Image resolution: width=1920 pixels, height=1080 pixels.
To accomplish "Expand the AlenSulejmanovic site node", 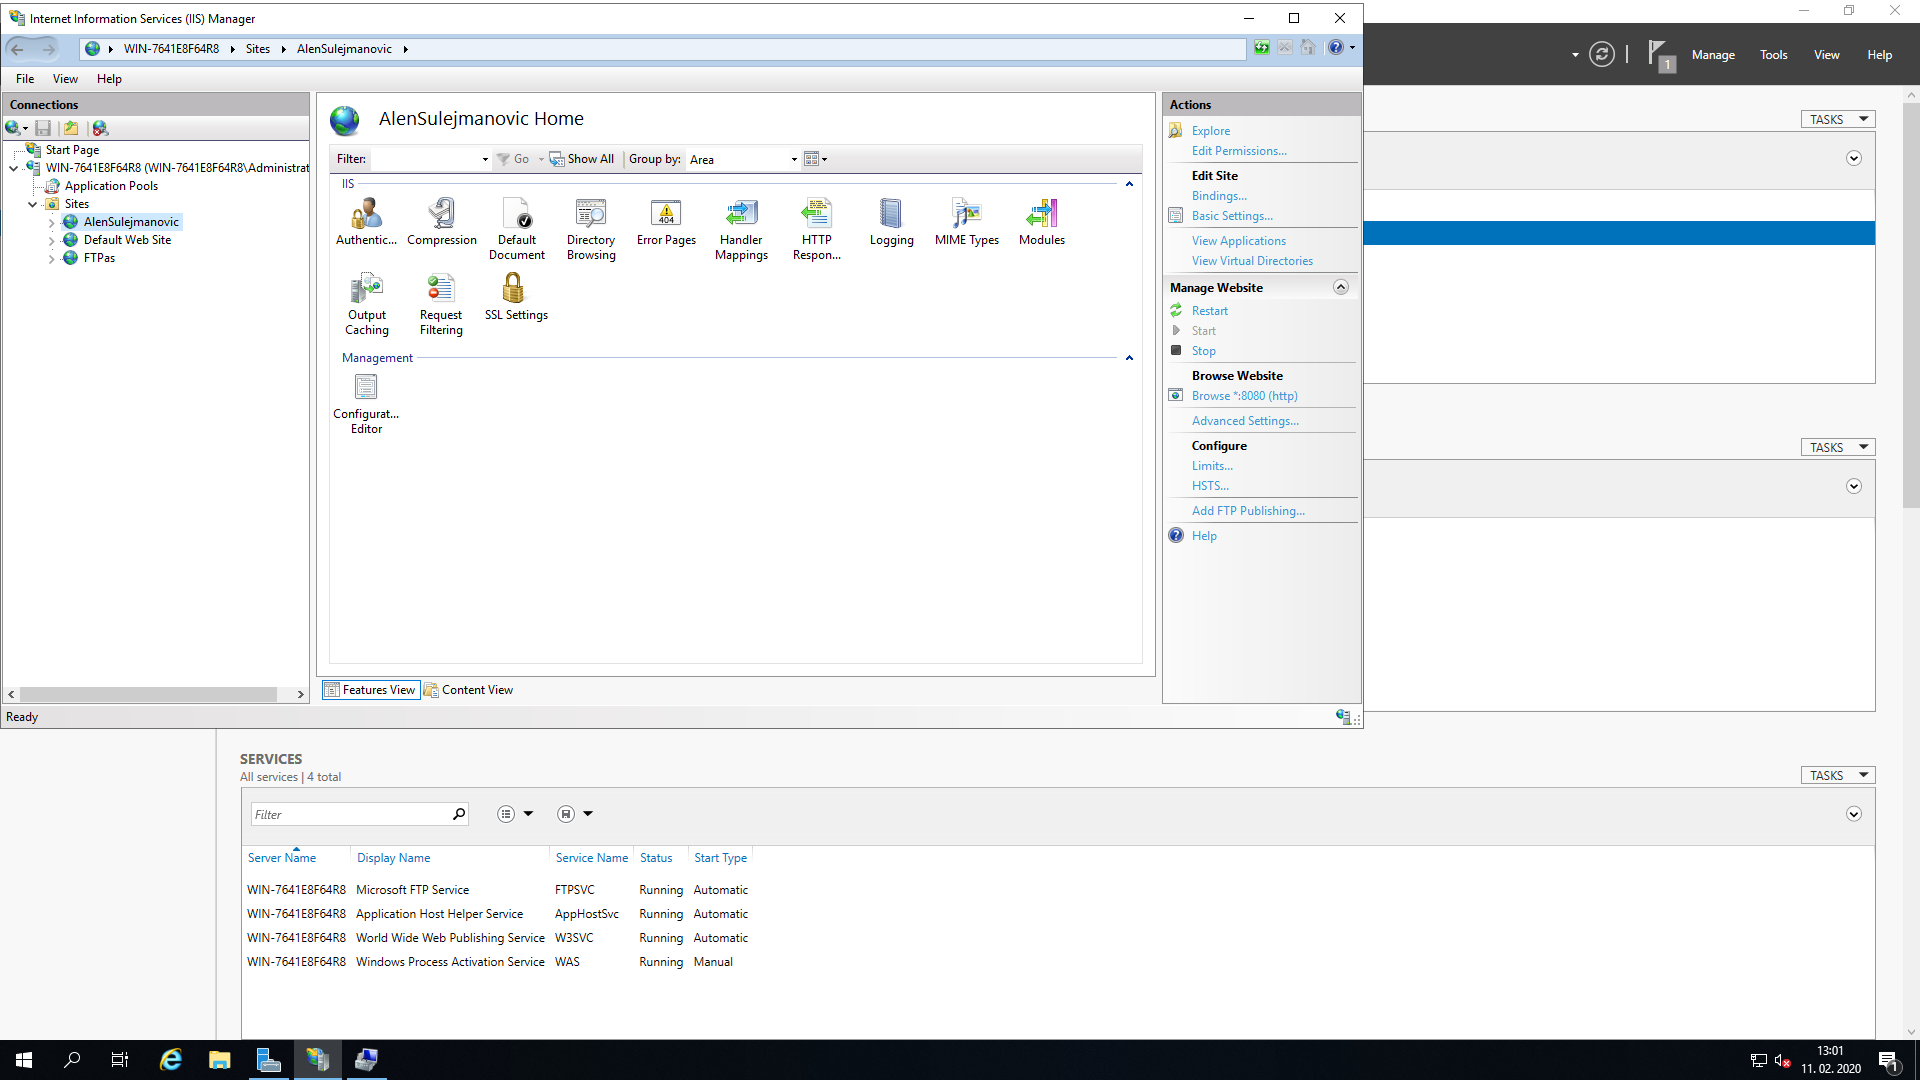I will click(52, 222).
